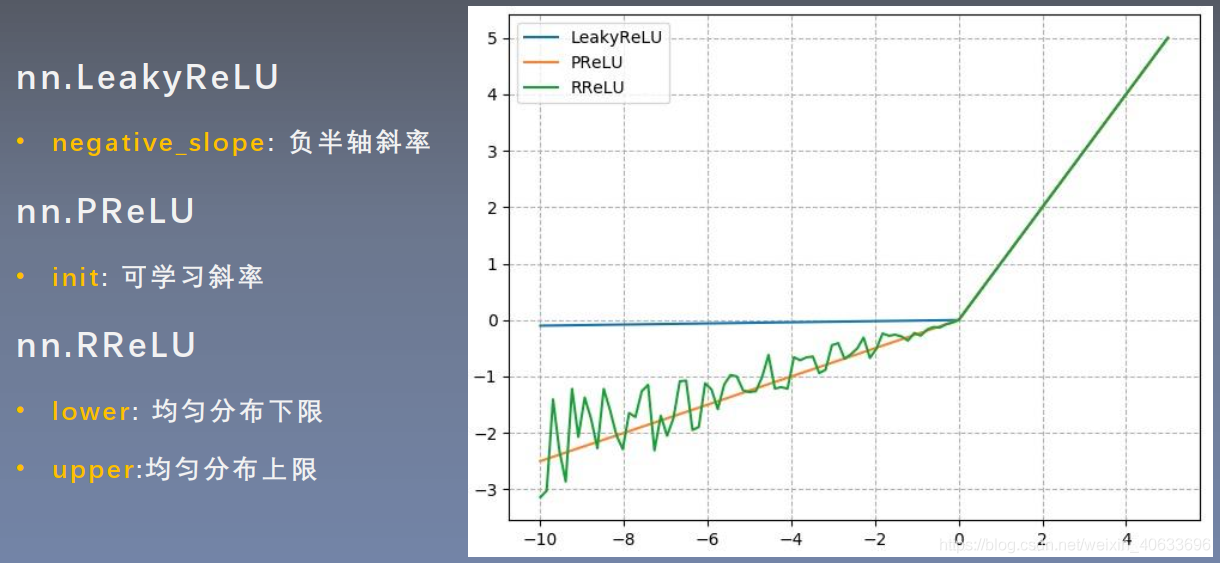
Task: Click the y-axis tick label 2
Action: tap(493, 208)
